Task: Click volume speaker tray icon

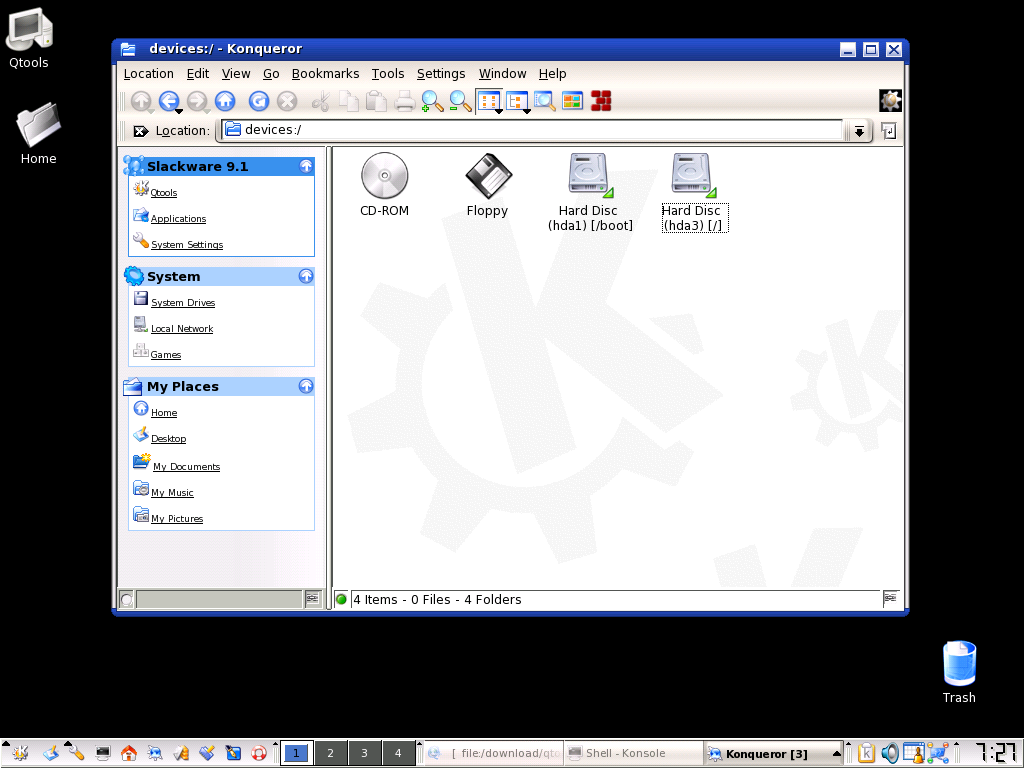Action: click(889, 753)
